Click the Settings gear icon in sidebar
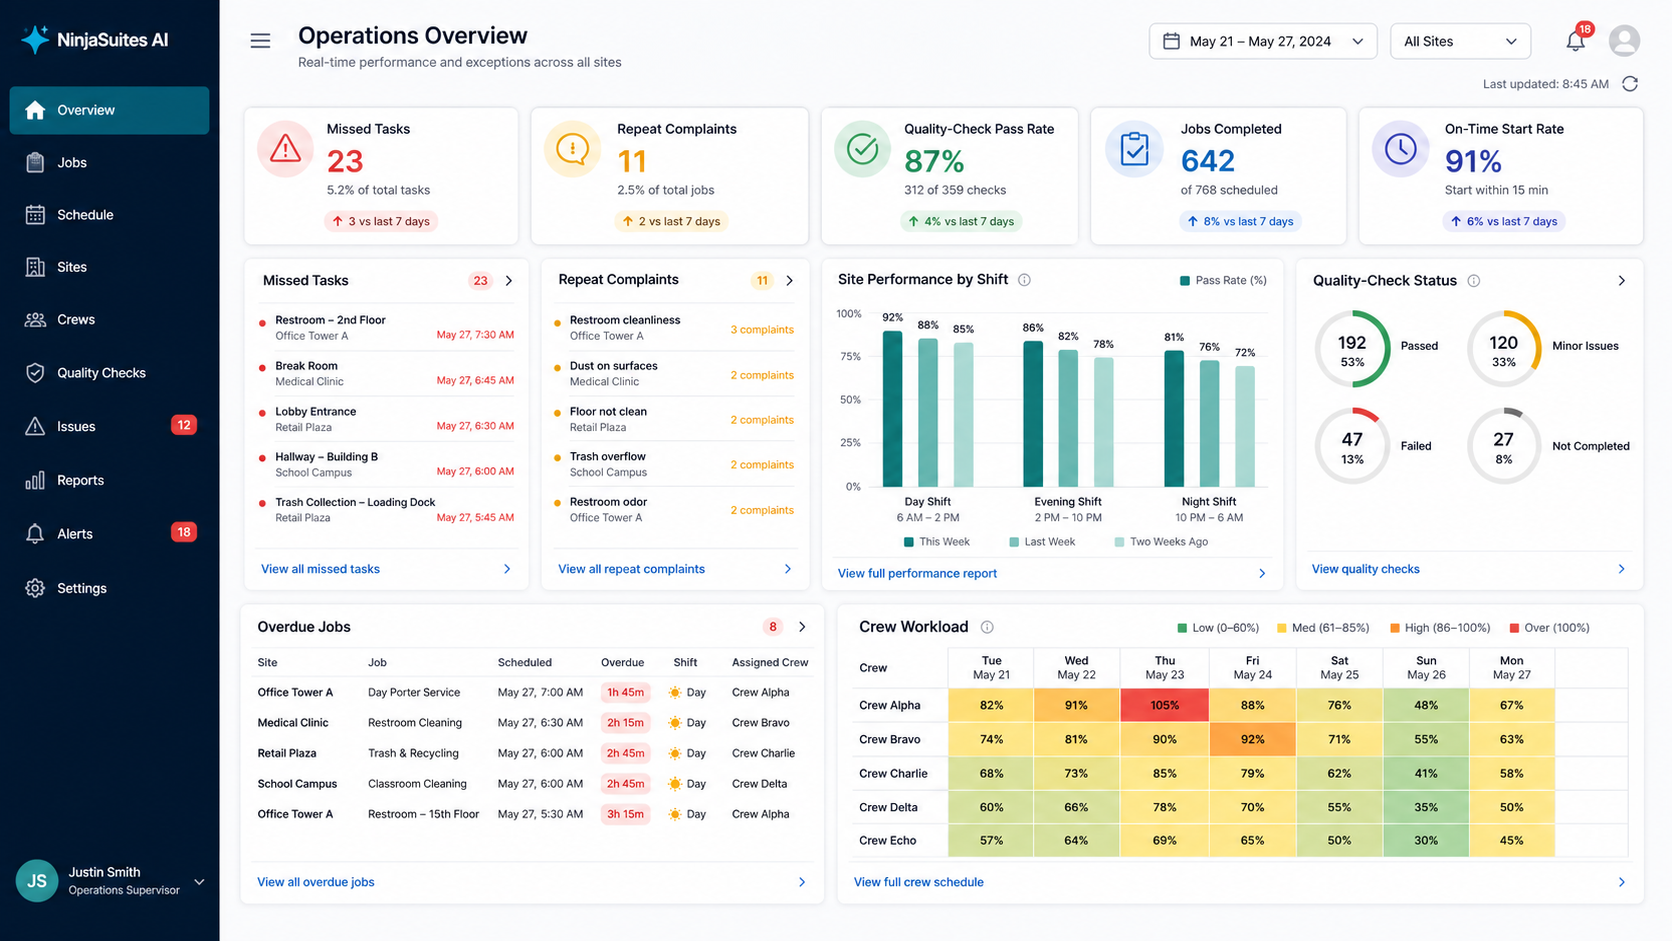 tap(35, 588)
